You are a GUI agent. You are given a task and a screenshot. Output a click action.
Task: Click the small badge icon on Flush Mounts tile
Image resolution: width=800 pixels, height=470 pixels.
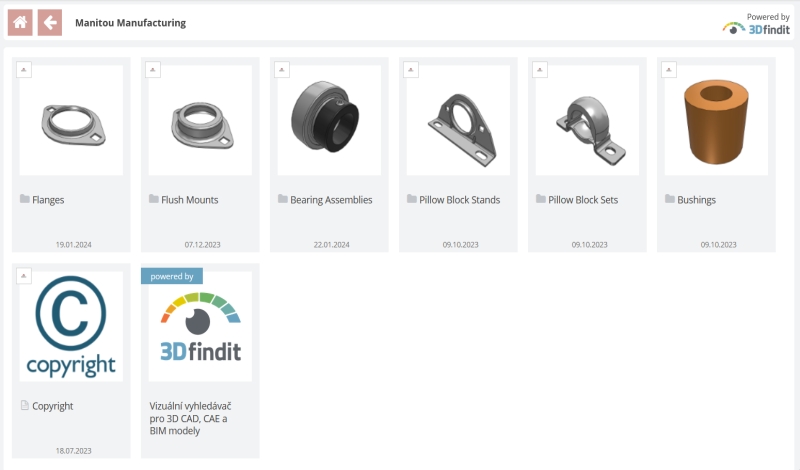[x=153, y=70]
